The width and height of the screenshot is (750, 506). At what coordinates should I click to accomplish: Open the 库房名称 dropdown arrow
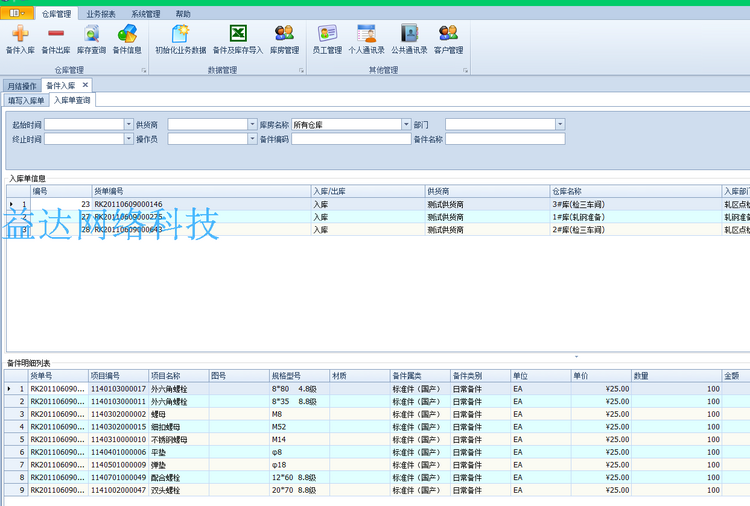click(x=406, y=124)
